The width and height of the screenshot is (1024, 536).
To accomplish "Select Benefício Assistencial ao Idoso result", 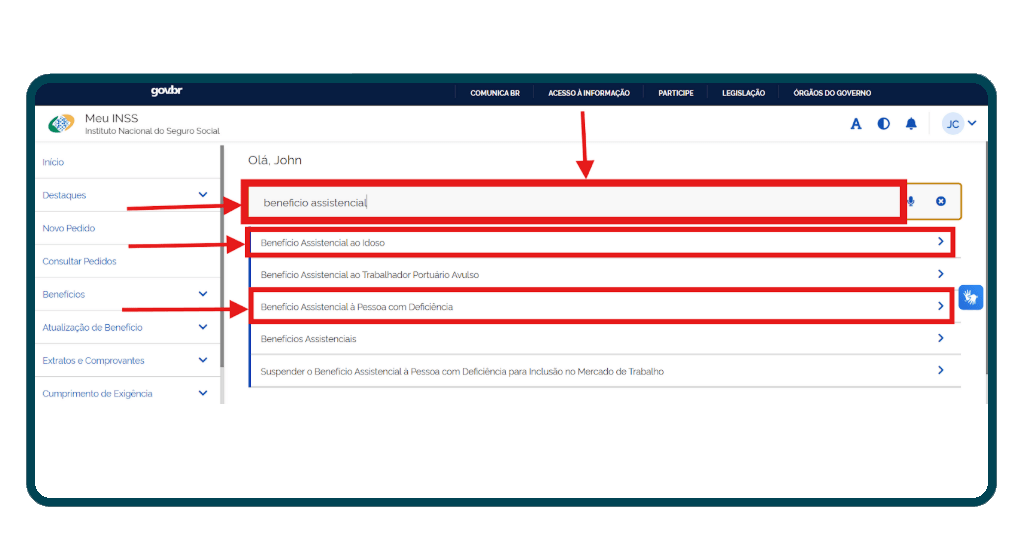I will 600,242.
